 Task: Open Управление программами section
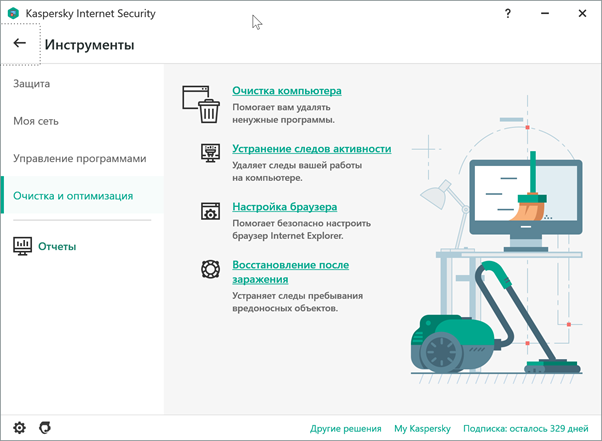[80, 159]
